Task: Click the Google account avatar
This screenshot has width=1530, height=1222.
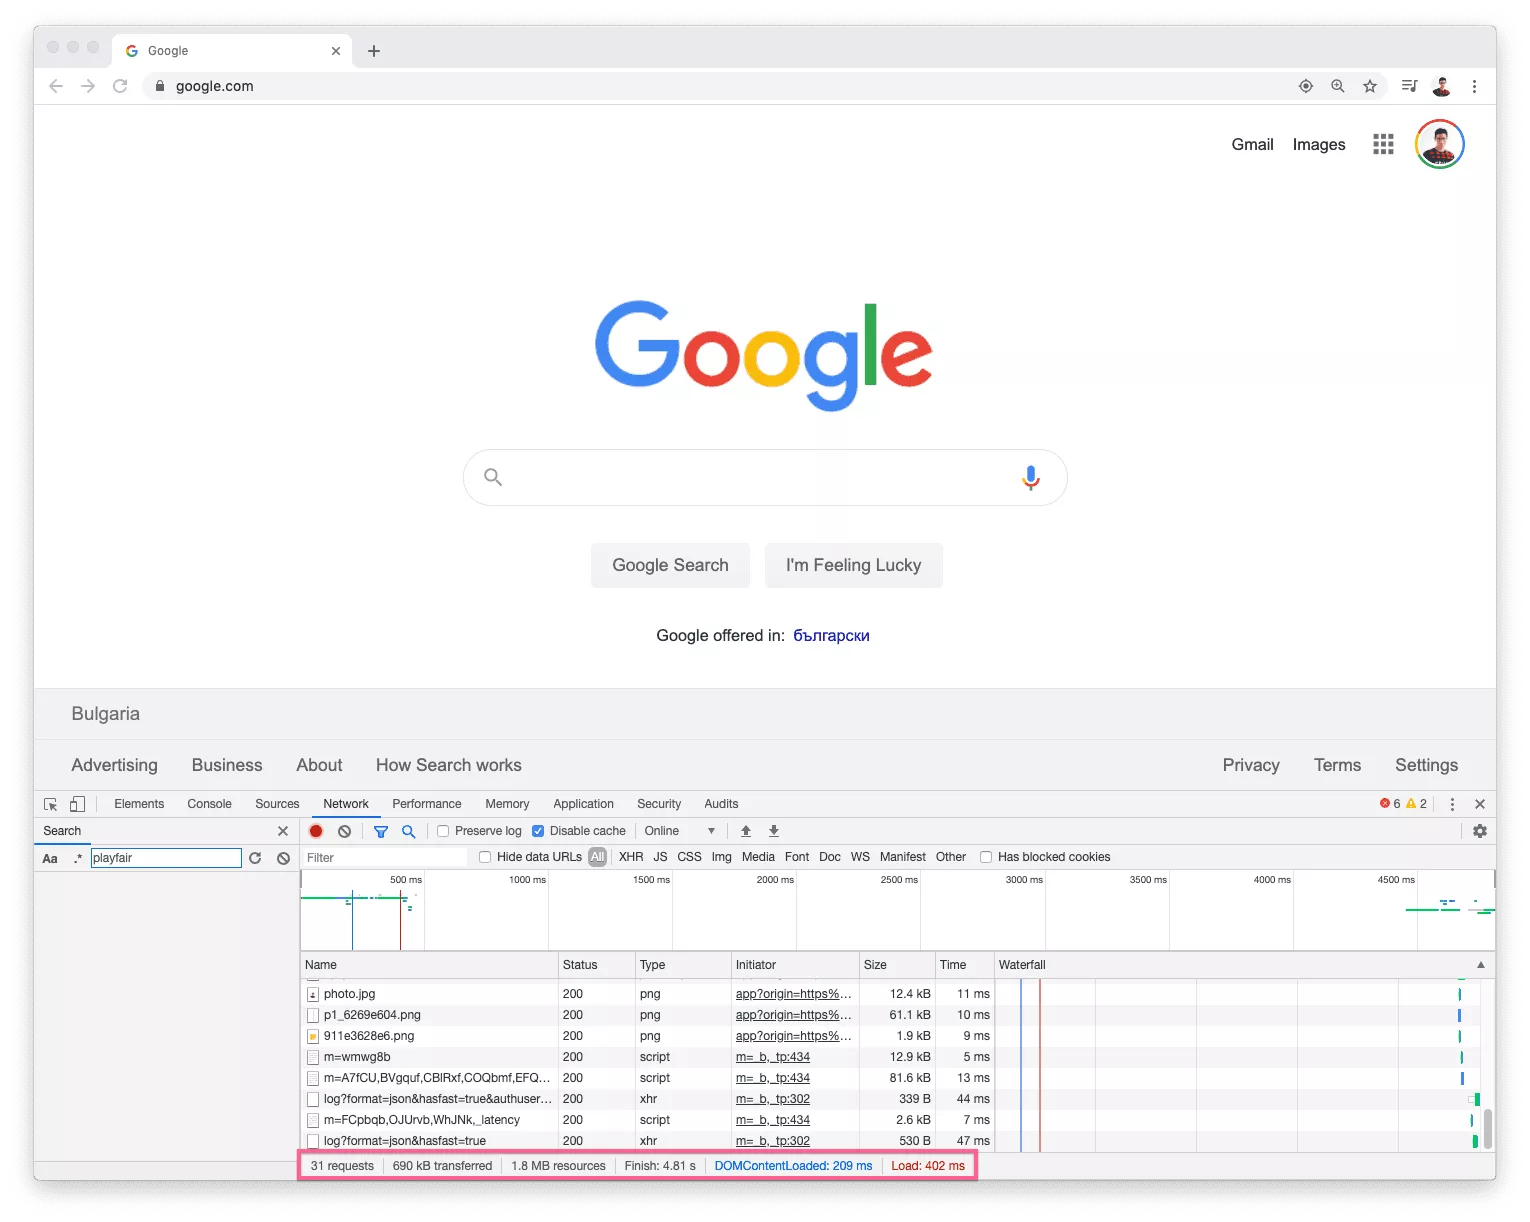Action: (x=1440, y=144)
